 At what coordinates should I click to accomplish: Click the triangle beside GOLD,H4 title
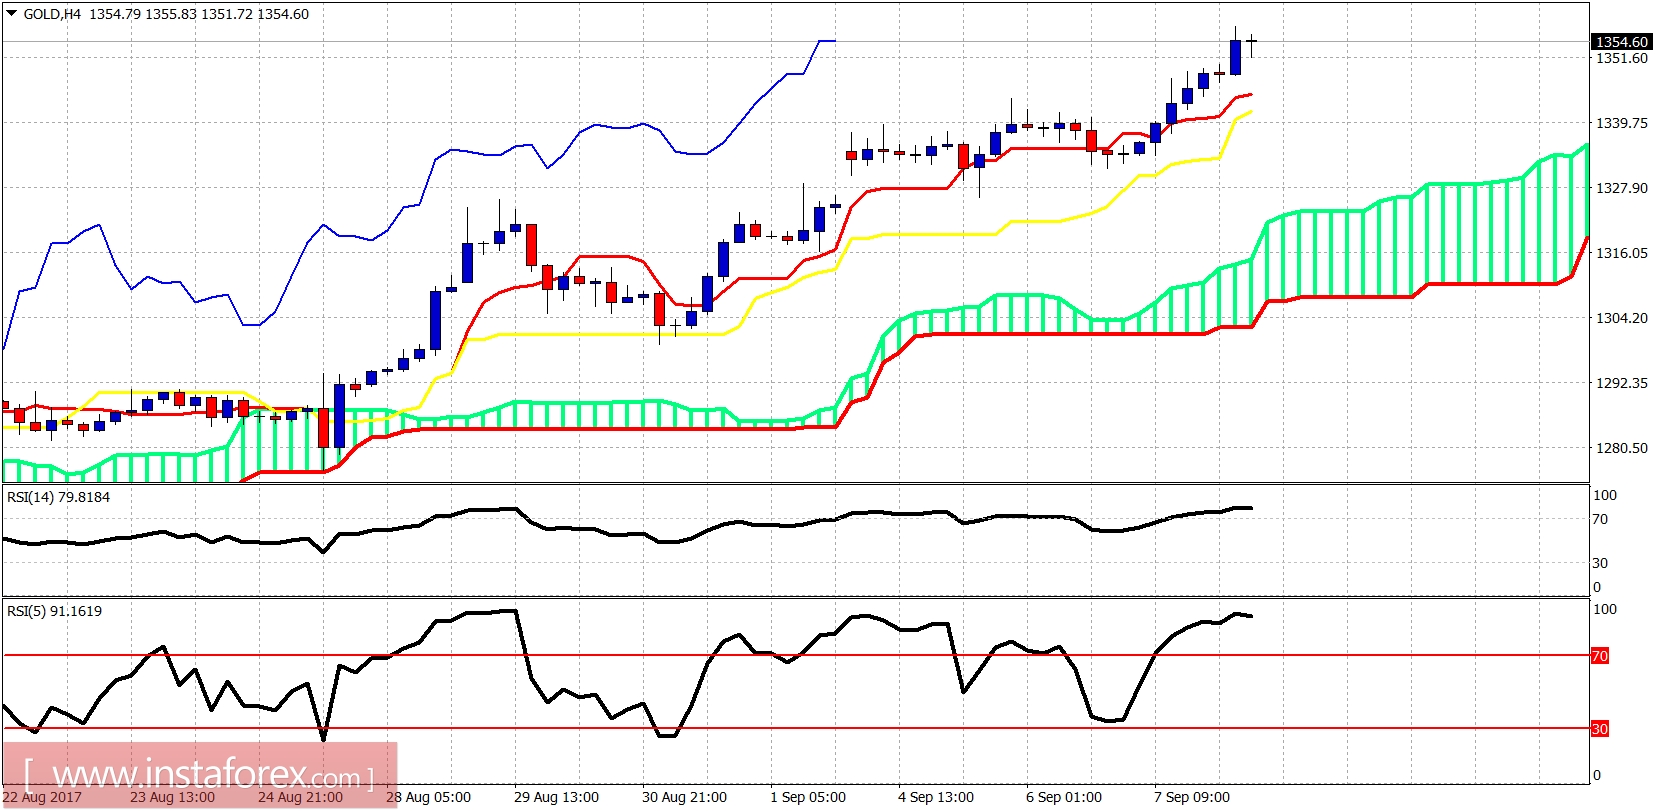[x=12, y=14]
